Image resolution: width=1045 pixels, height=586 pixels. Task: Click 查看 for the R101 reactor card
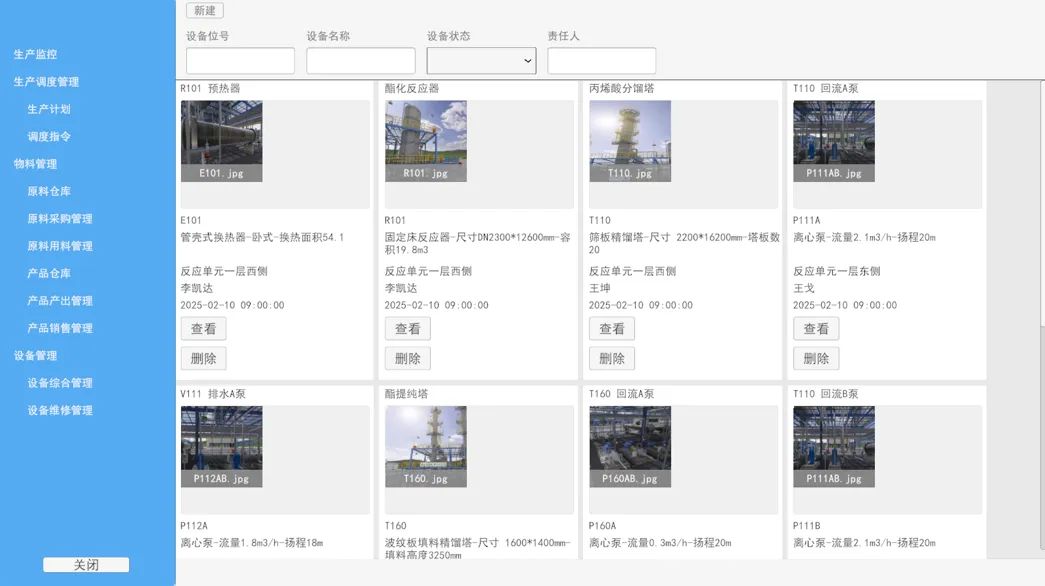pyautogui.click(x=408, y=329)
